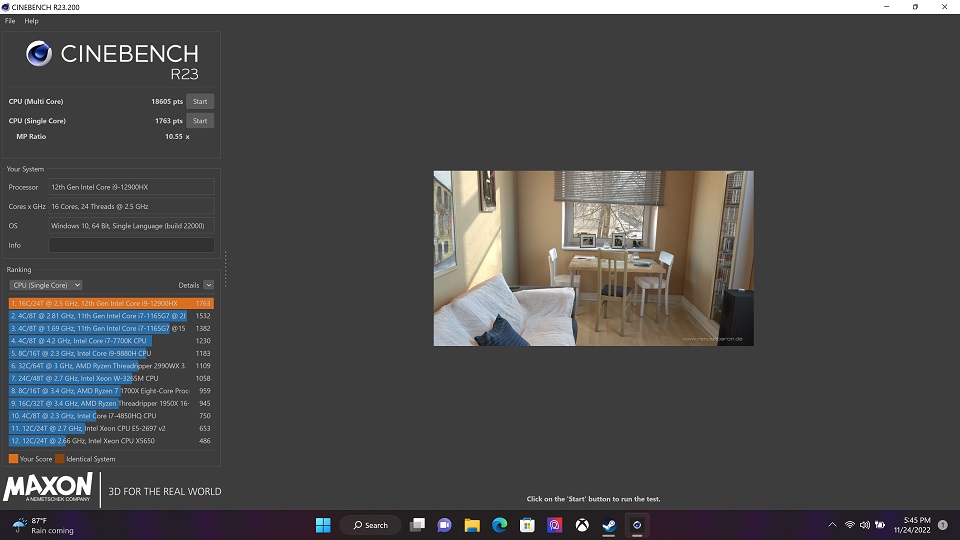This screenshot has height=540, width=960.
Task: Click the Info input field
Action: click(x=132, y=245)
